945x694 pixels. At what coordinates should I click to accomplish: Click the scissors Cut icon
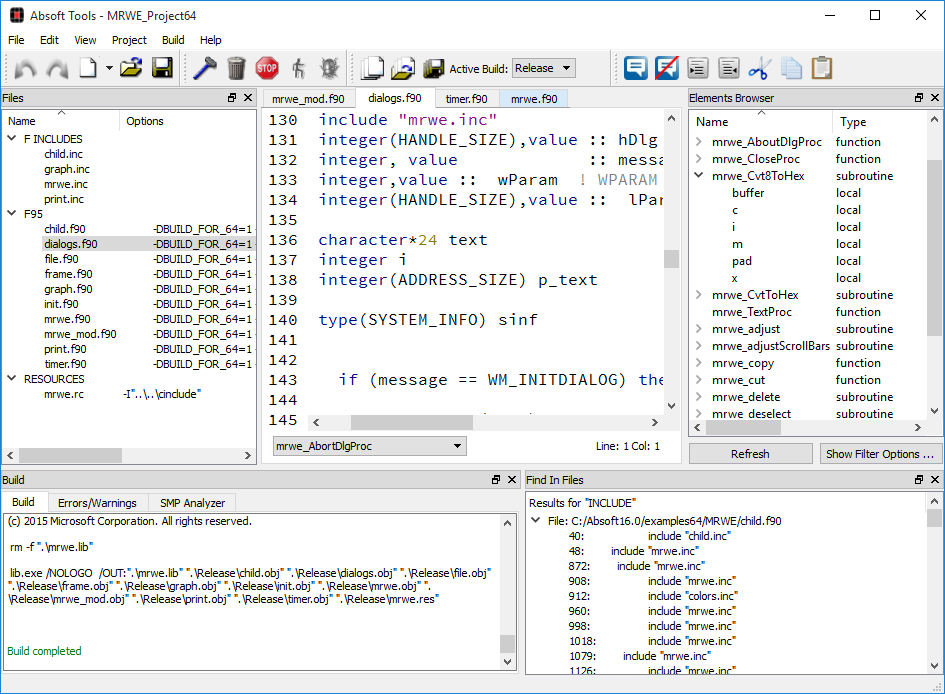tap(760, 68)
